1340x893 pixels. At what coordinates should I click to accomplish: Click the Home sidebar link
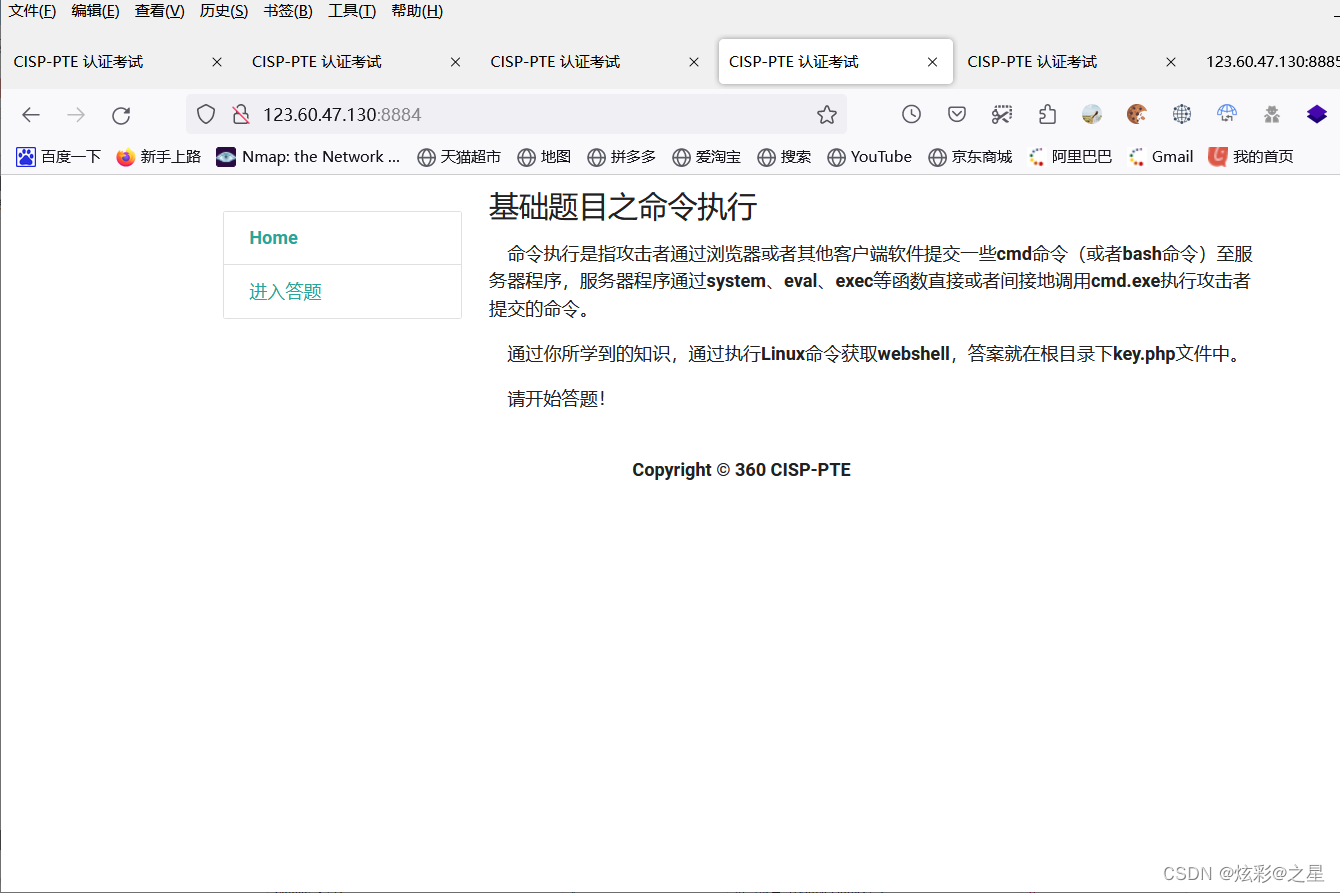click(273, 237)
